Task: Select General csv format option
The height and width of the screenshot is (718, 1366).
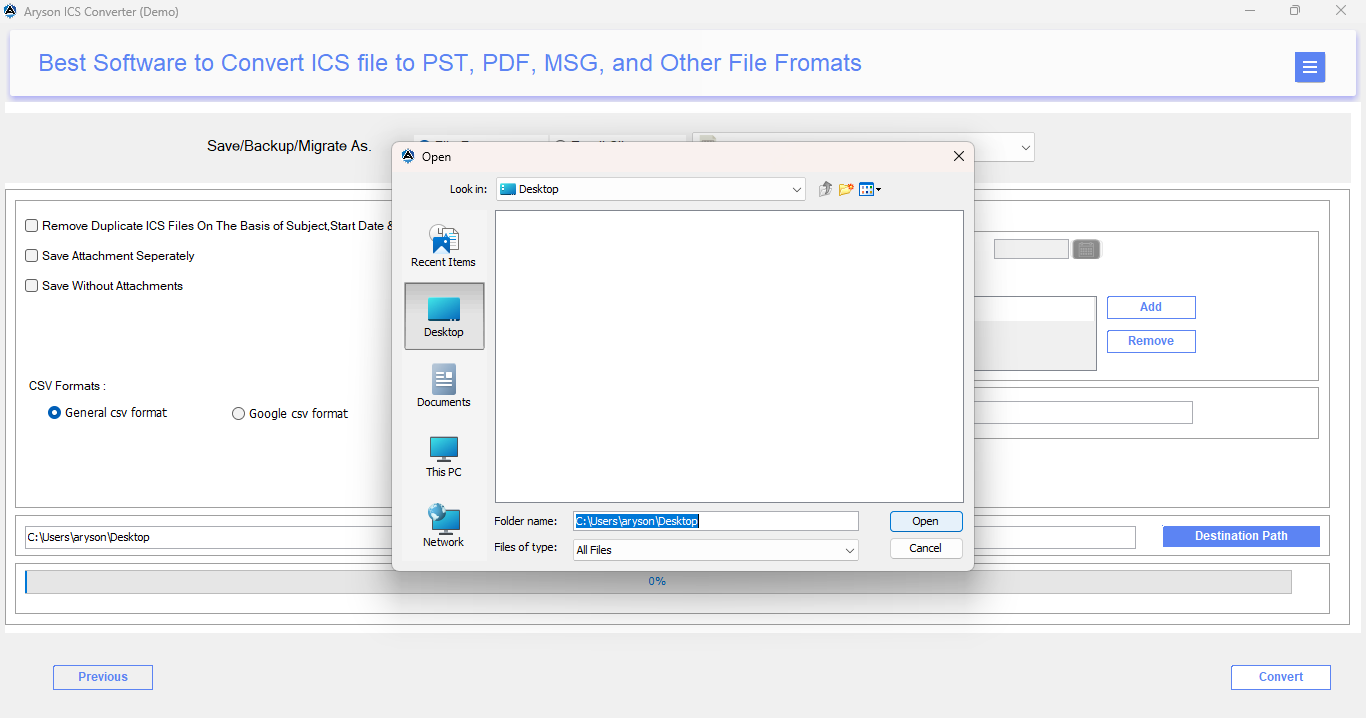Action: 55,413
